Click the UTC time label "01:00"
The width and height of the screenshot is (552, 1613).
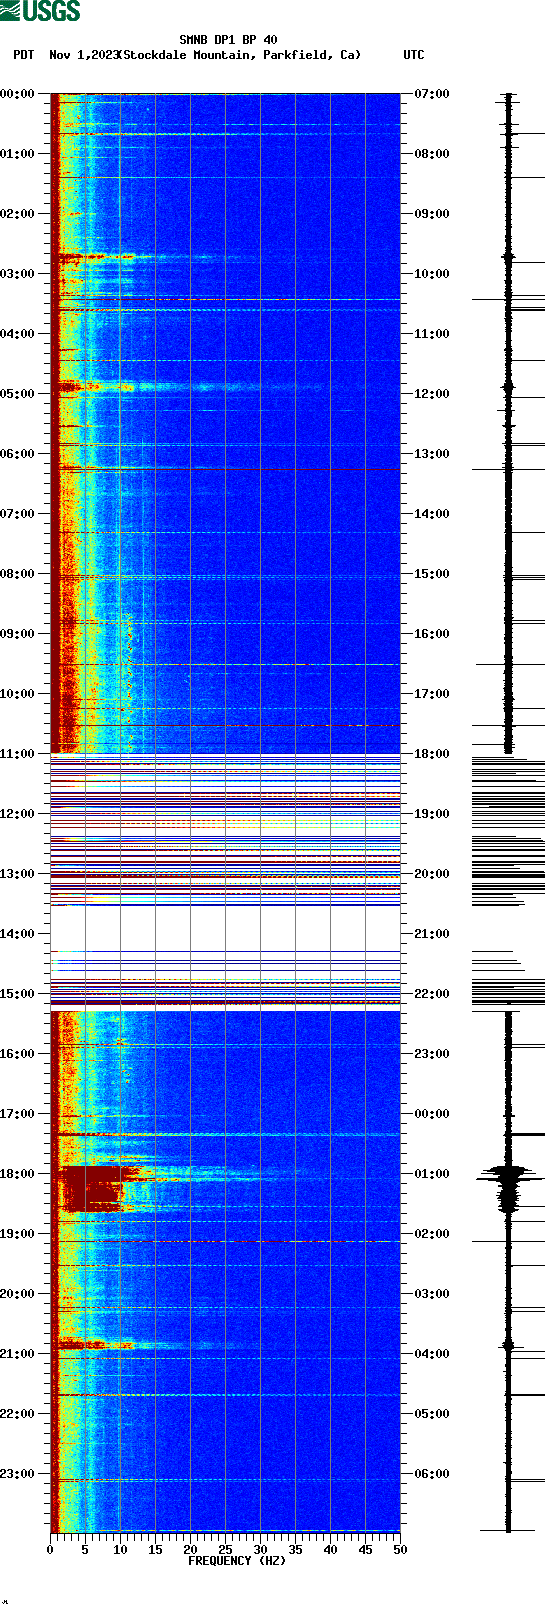pyautogui.click(x=432, y=1174)
